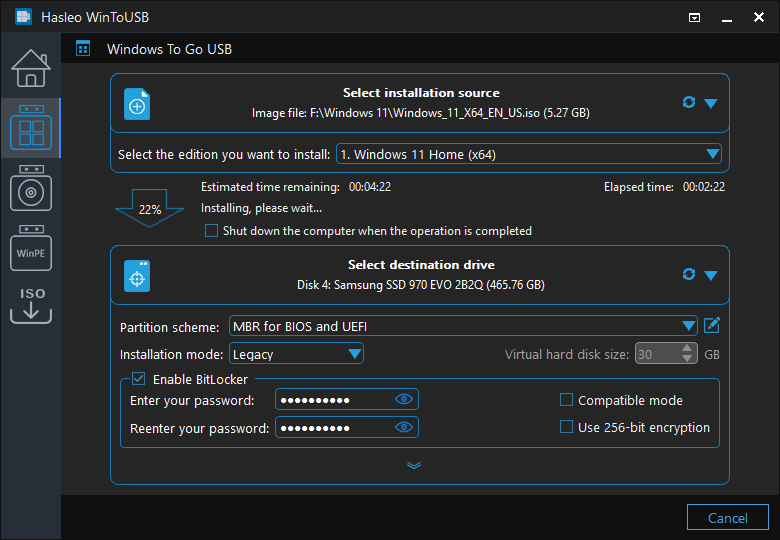Click the Cancel button

(x=727, y=518)
